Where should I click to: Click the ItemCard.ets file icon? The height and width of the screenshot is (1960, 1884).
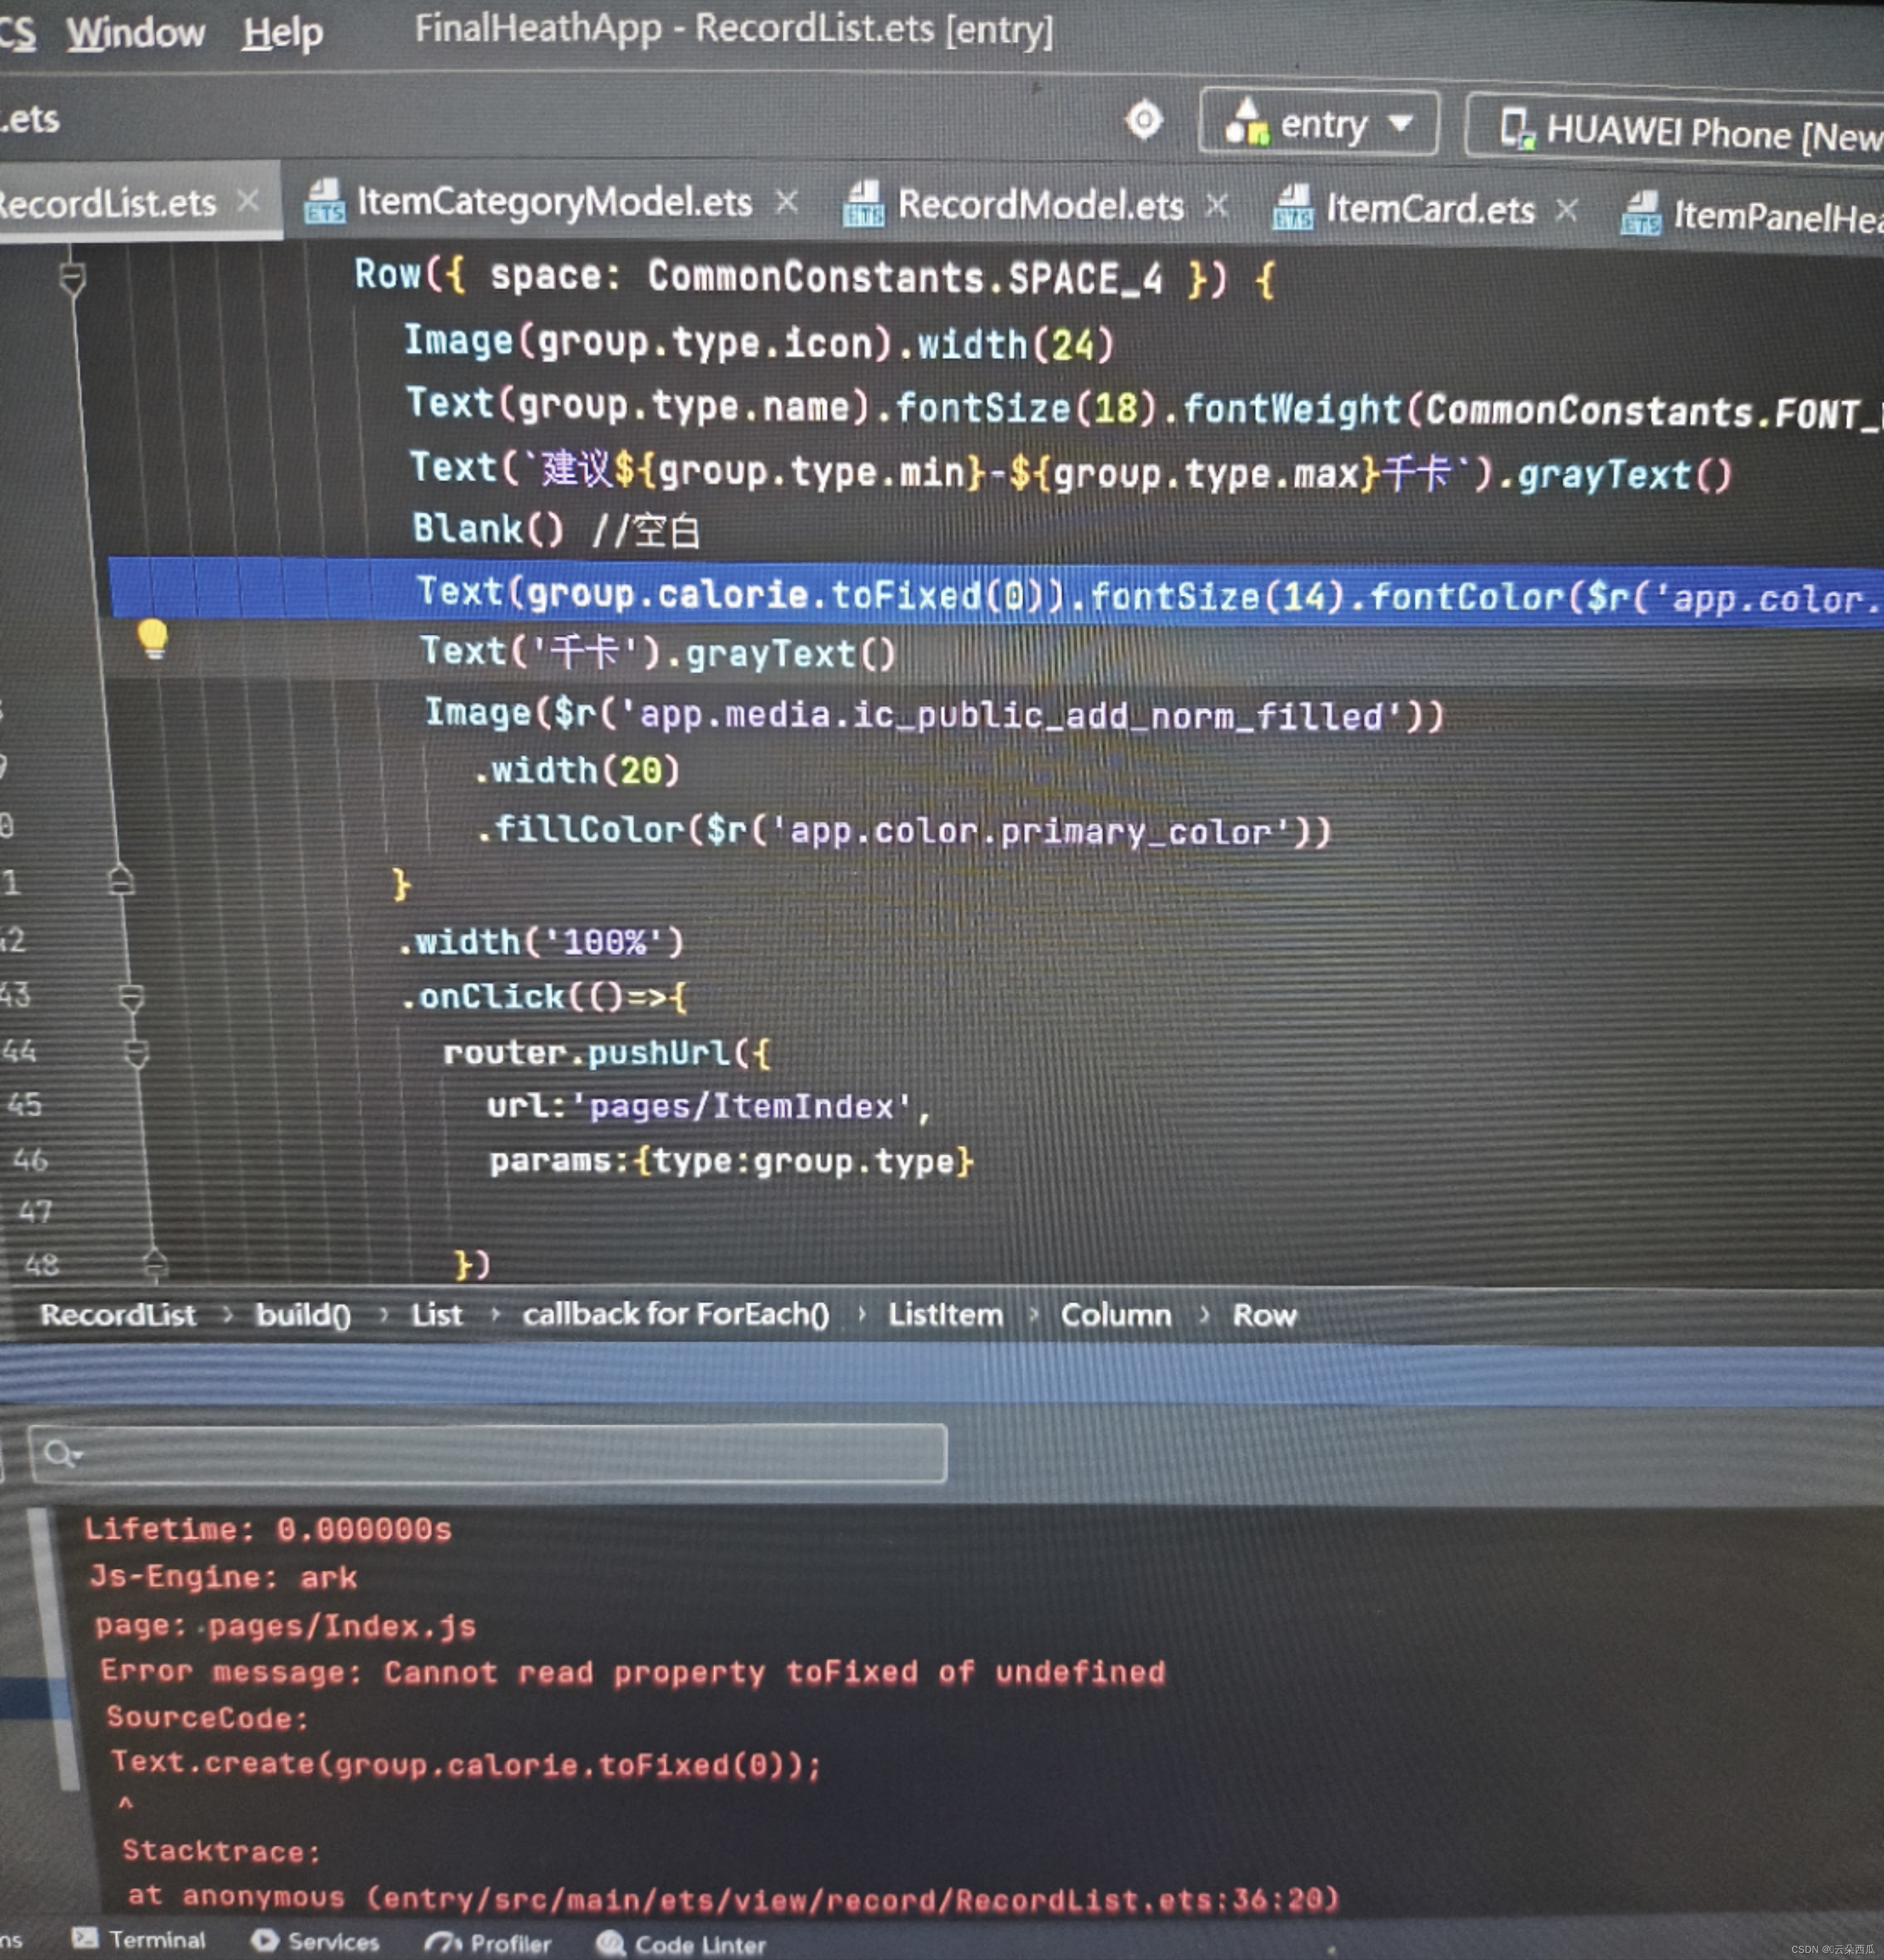click(x=1293, y=207)
